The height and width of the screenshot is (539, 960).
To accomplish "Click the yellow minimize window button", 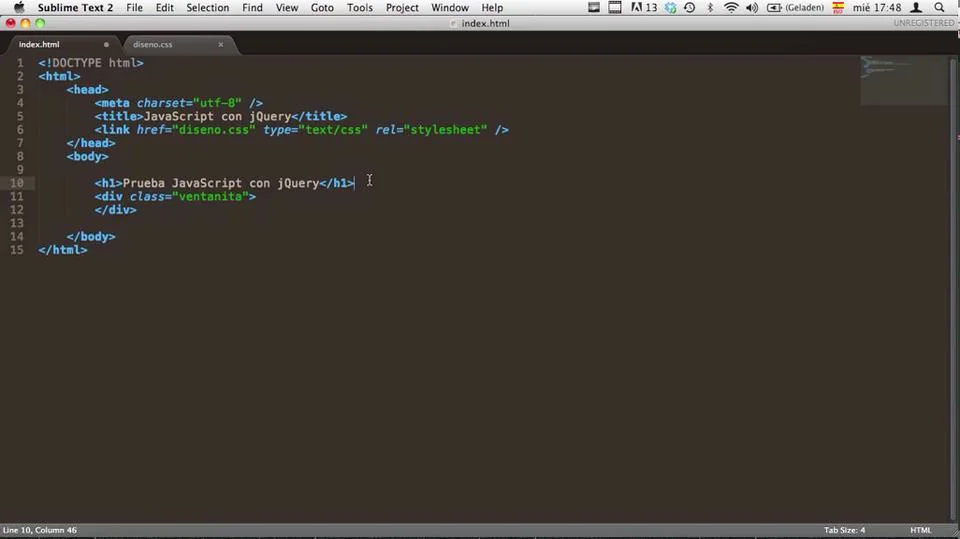I will coord(25,23).
